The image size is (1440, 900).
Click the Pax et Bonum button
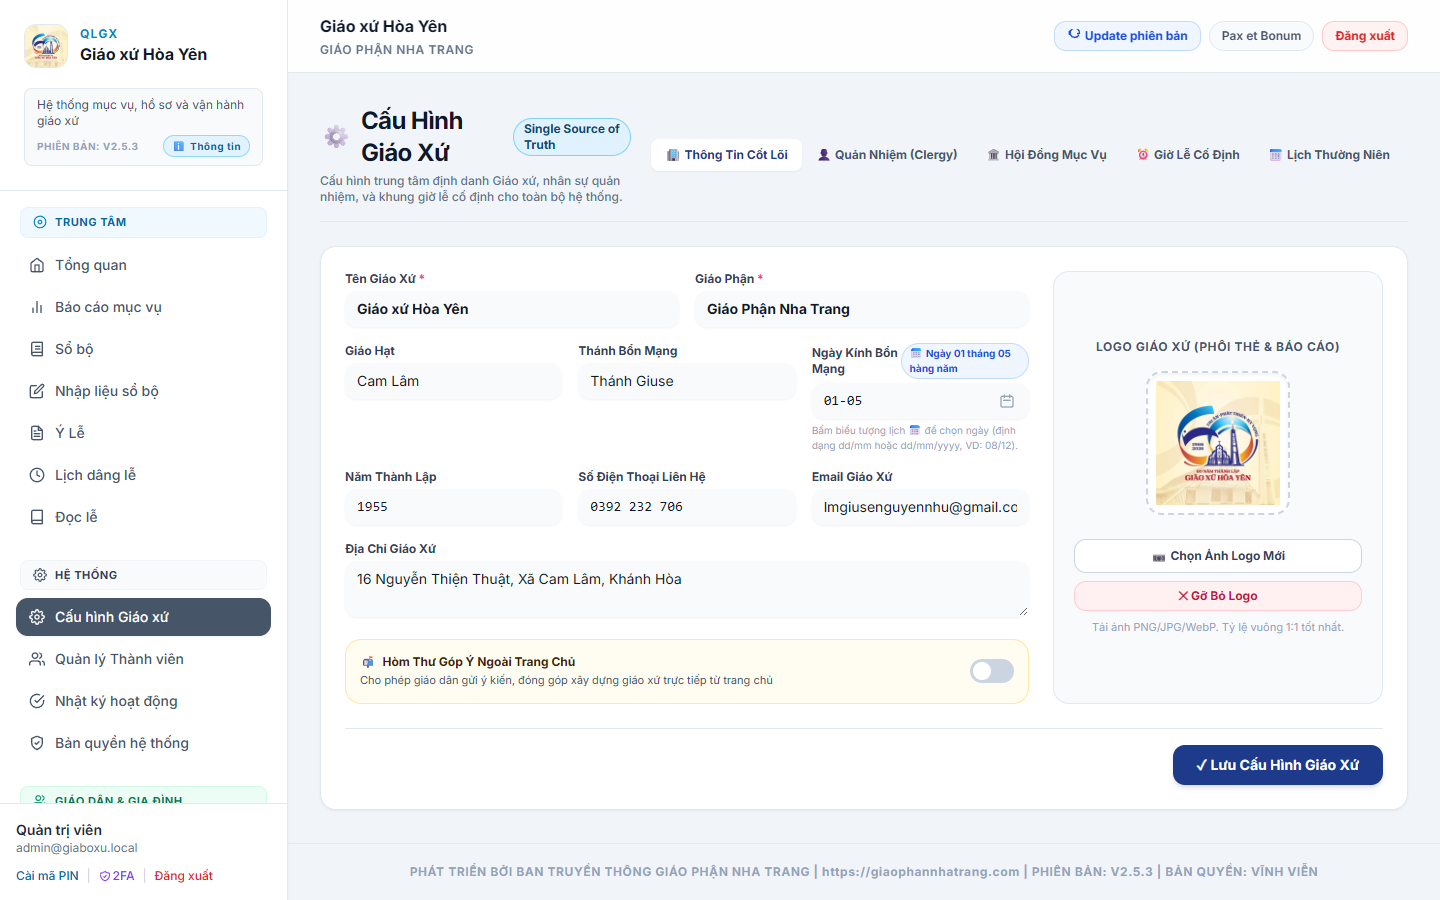[1261, 36]
